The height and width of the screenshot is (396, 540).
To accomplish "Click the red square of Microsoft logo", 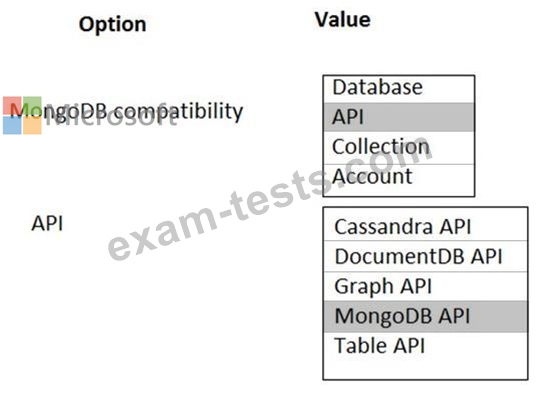I will pyautogui.click(x=12, y=106).
